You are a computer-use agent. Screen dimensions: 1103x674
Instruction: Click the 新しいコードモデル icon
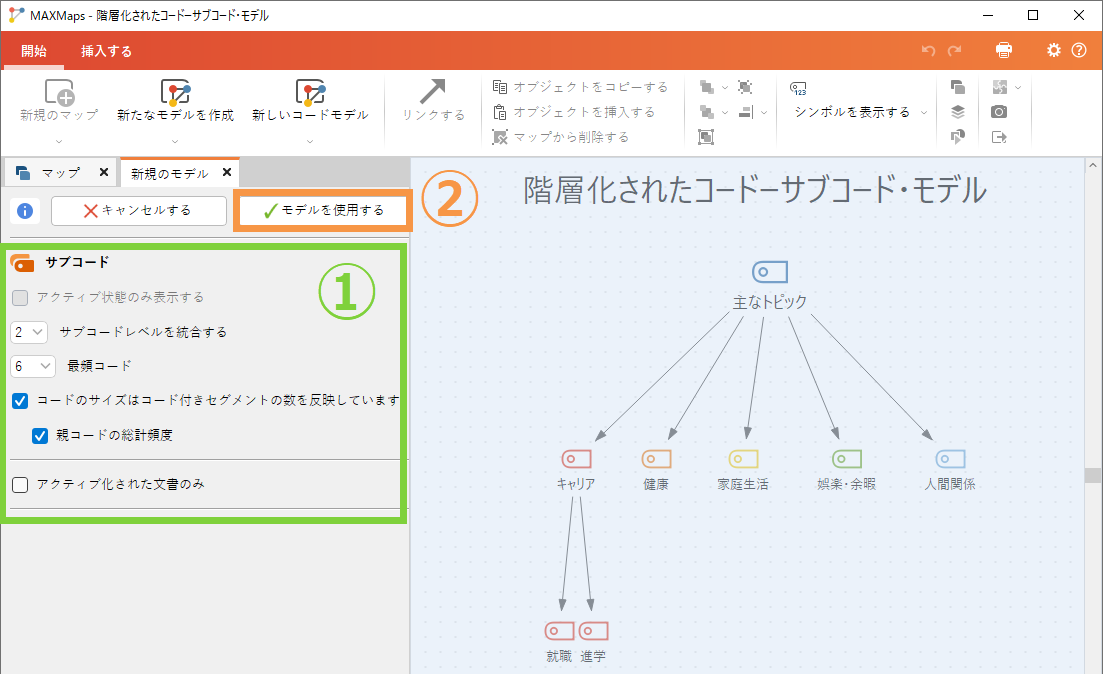click(310, 92)
